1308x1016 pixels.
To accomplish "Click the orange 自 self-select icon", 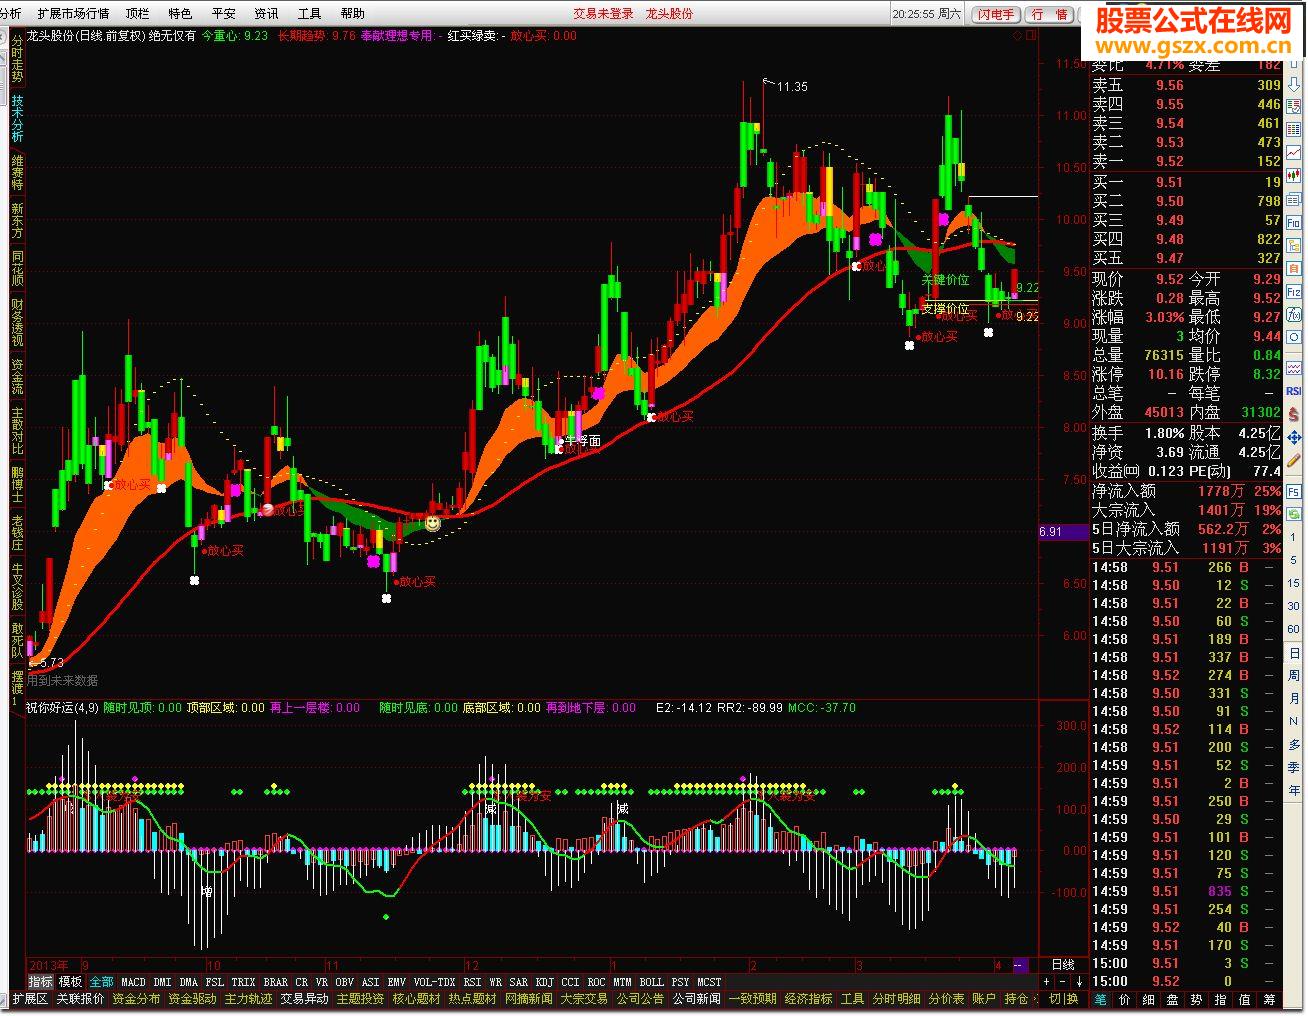I will [x=1294, y=267].
